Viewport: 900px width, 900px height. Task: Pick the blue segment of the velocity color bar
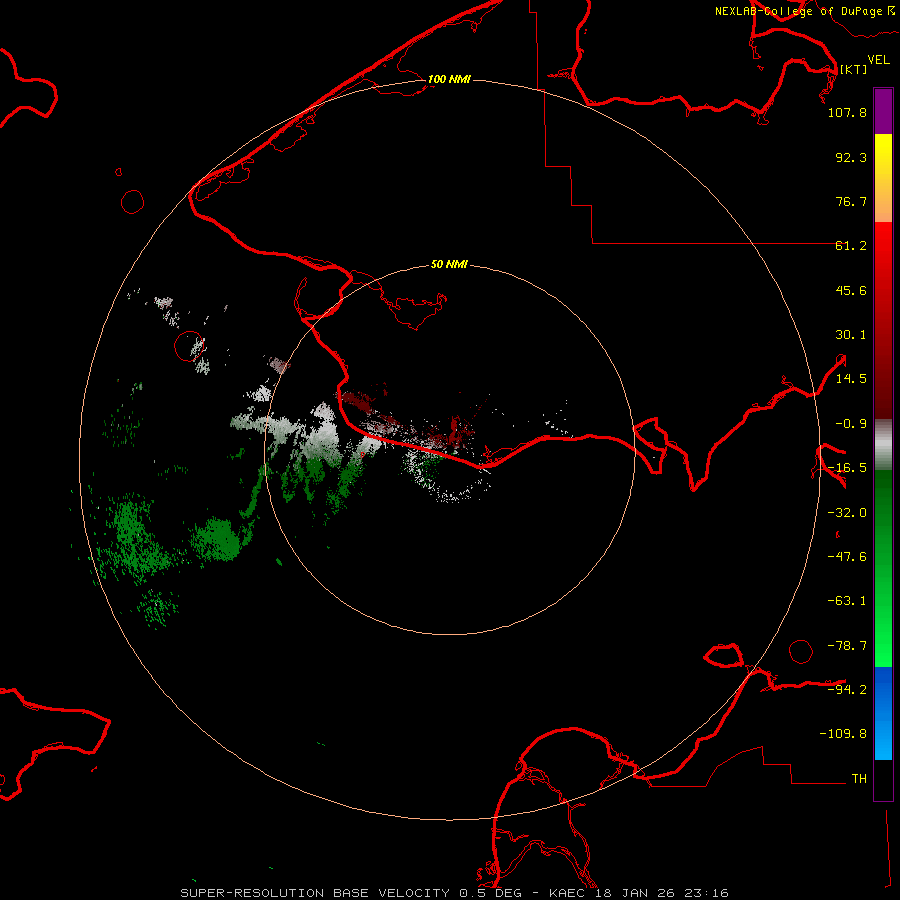click(883, 713)
